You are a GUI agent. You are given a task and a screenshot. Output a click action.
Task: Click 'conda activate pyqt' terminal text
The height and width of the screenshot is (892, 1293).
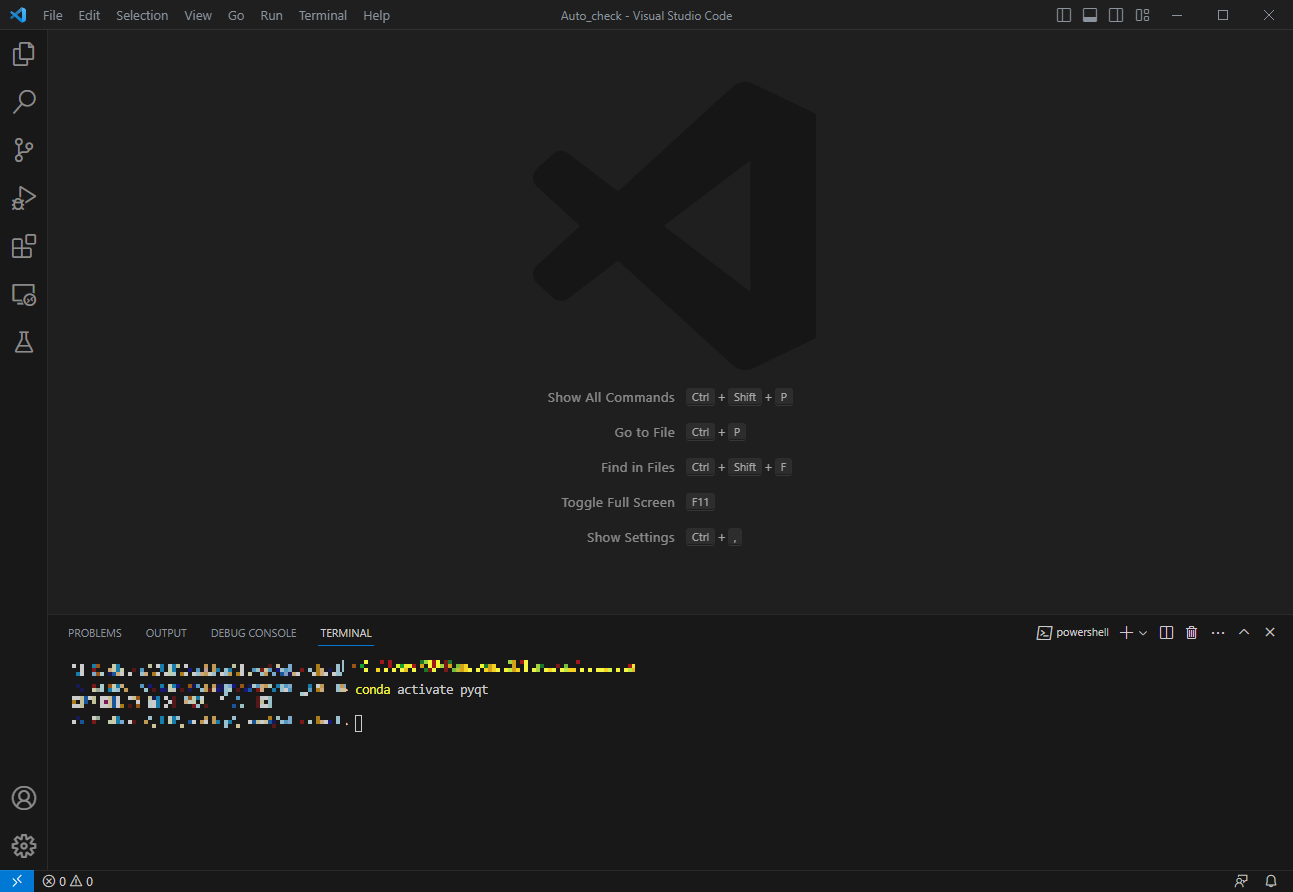tap(422, 690)
